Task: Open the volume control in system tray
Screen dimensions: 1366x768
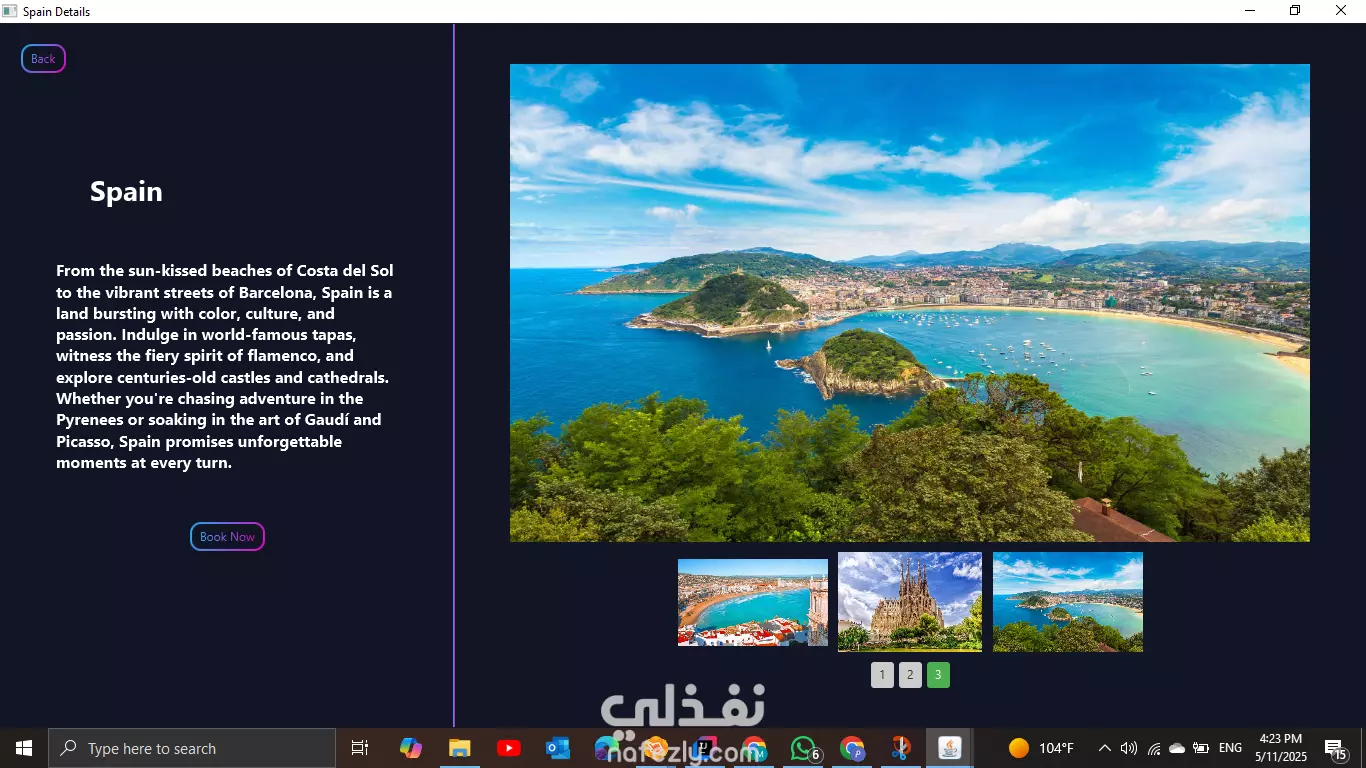Action: [1129, 748]
